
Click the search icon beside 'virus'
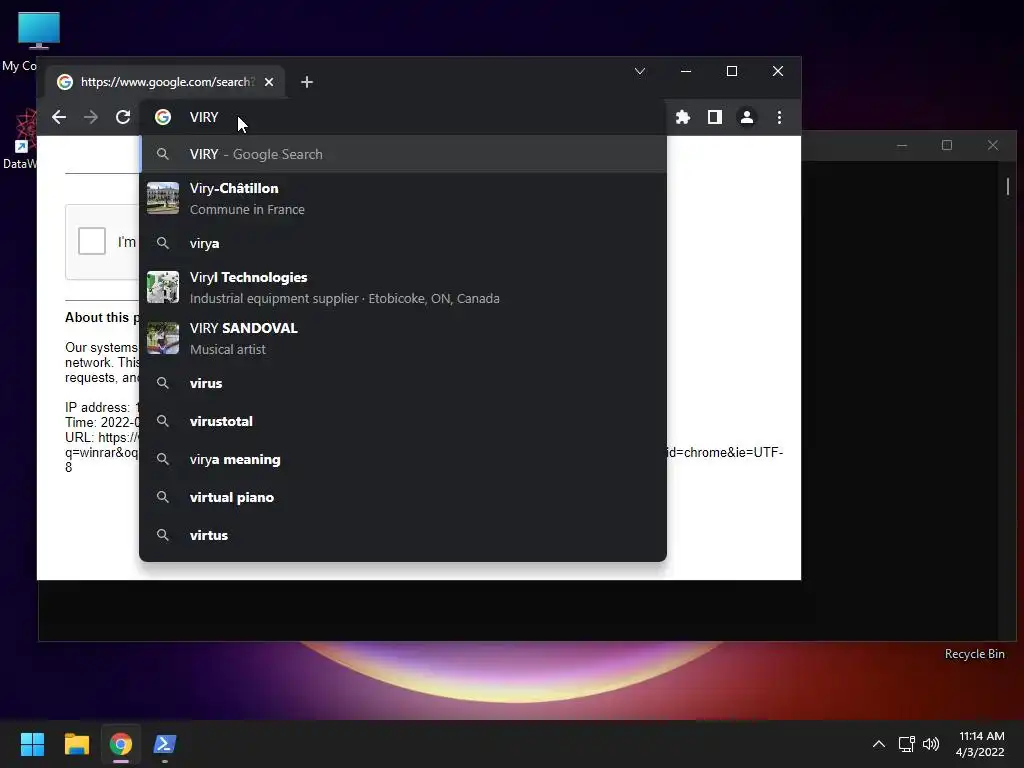click(163, 383)
